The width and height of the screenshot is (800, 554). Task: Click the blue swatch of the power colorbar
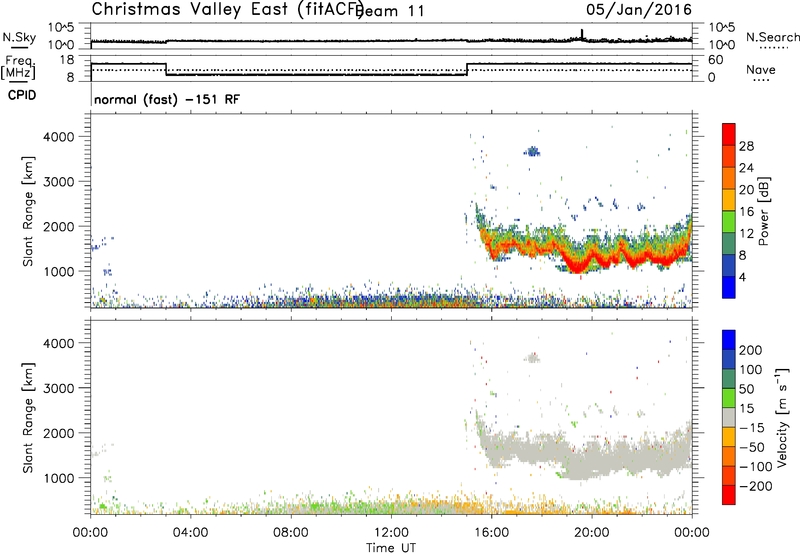(729, 287)
